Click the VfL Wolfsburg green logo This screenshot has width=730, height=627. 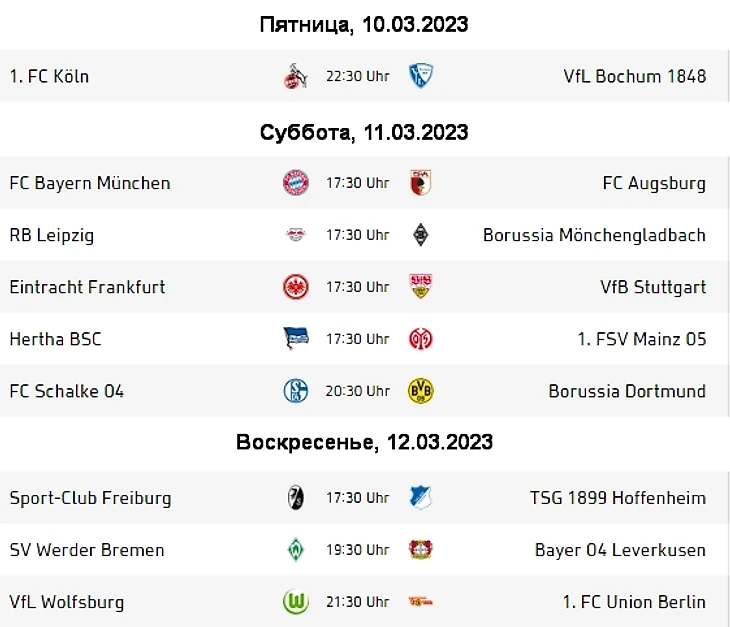pos(296,602)
